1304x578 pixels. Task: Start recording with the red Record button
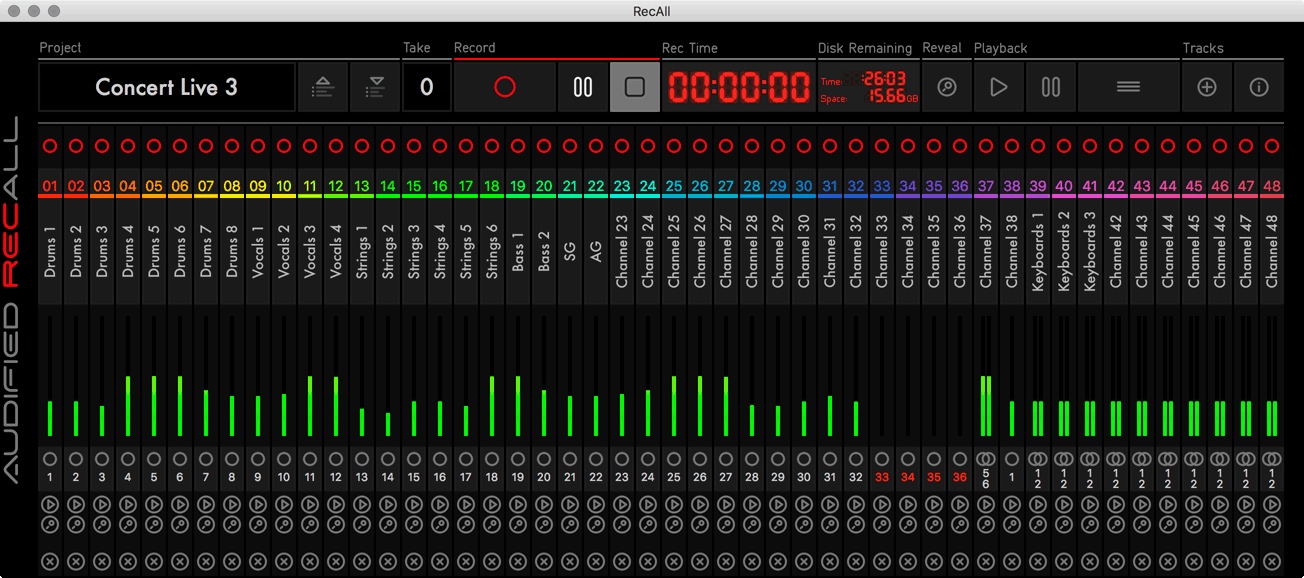[x=505, y=87]
